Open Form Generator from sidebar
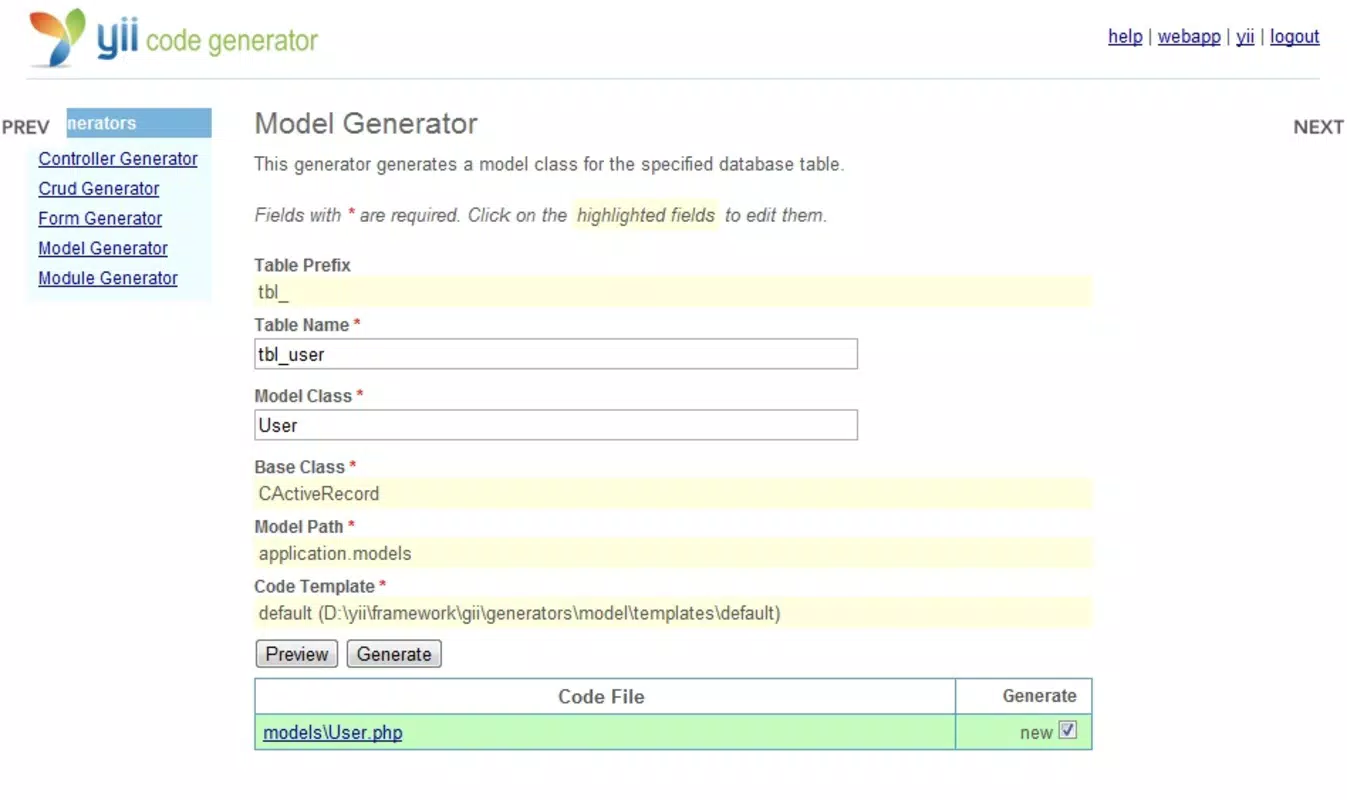Screen dimensions: 1347x800 100,219
